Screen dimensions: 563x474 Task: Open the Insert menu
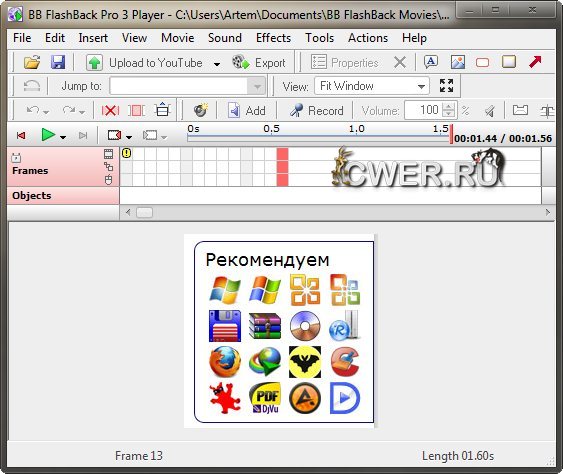click(93, 38)
